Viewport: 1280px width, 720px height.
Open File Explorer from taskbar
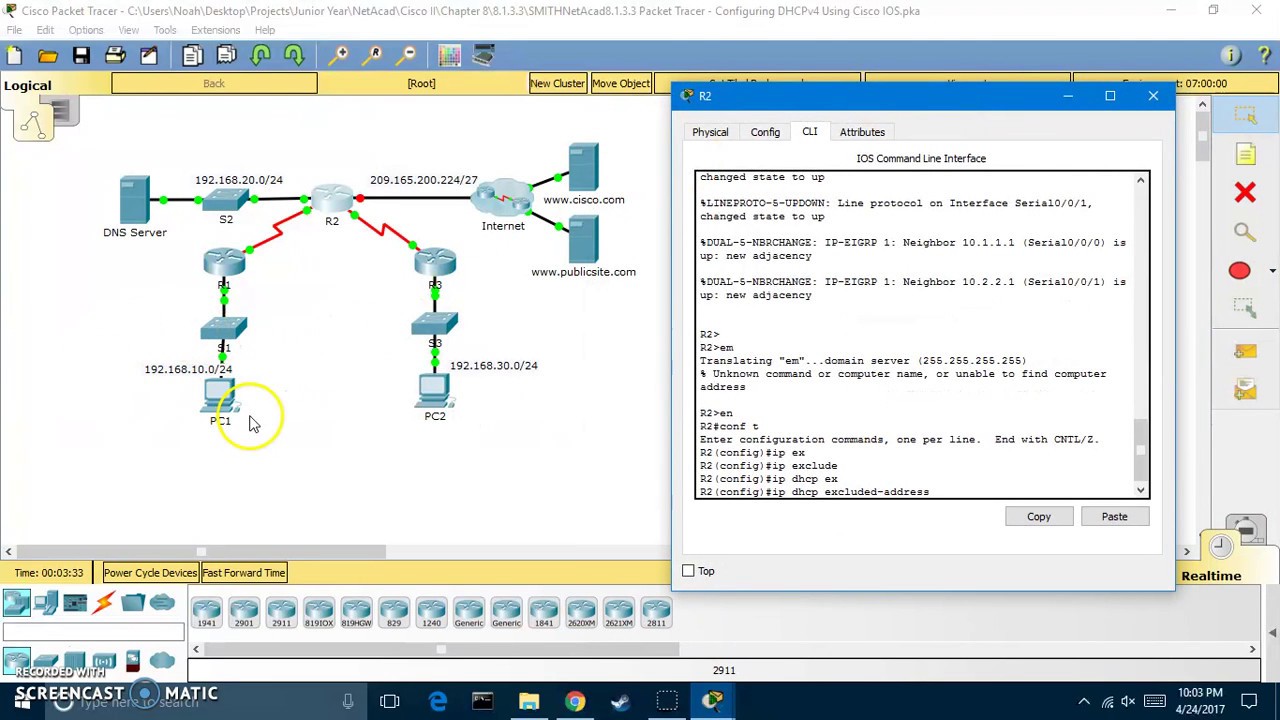(528, 702)
